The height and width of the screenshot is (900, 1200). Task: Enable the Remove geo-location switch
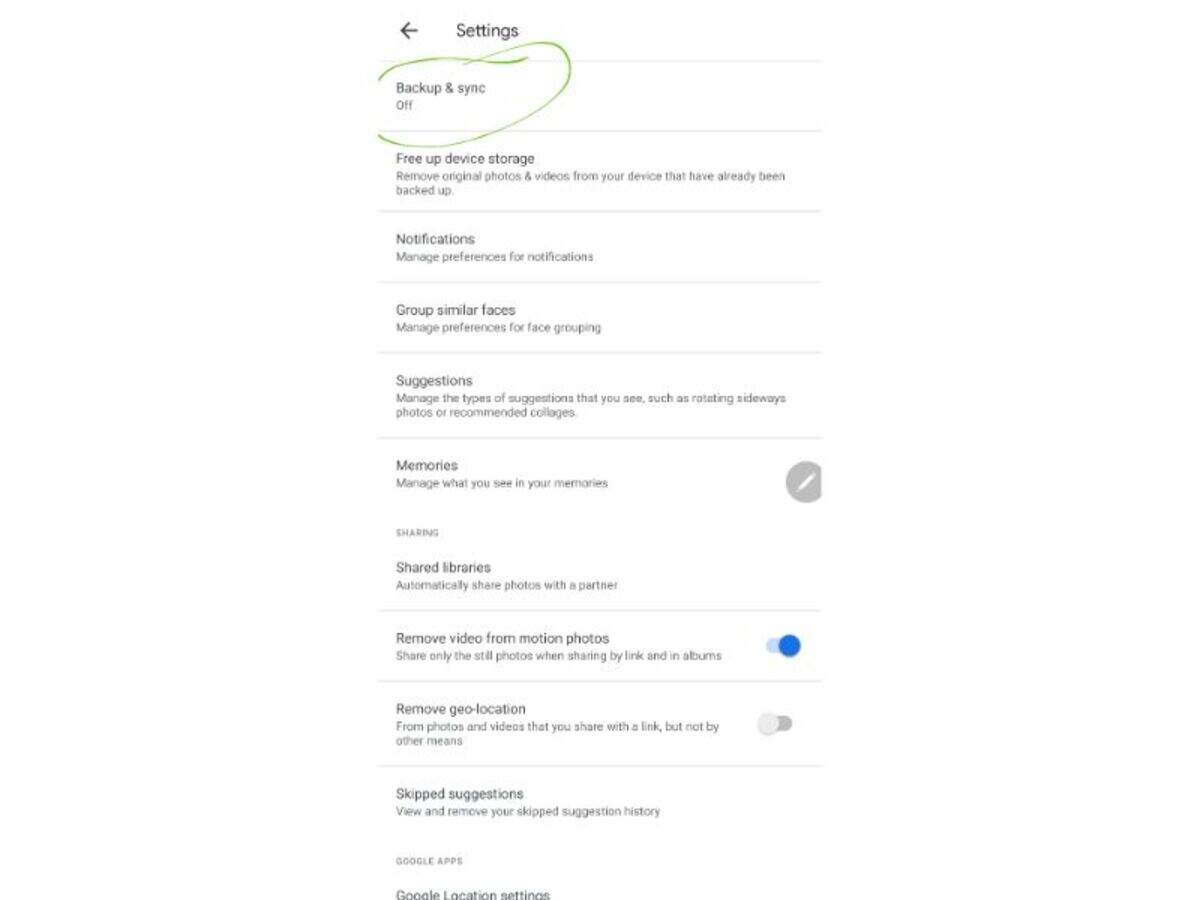pos(775,724)
